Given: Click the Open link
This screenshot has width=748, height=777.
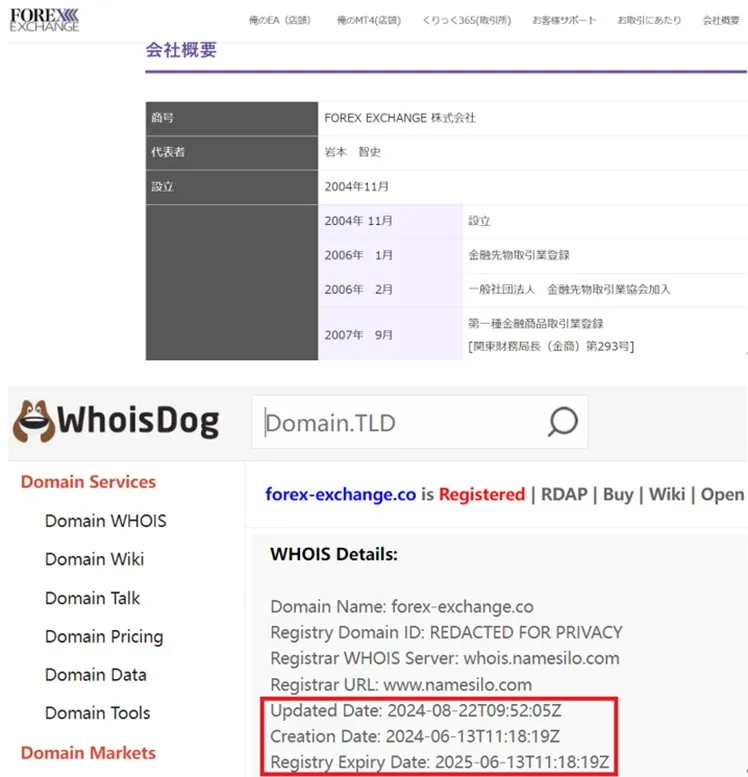Looking at the screenshot, I should (722, 495).
